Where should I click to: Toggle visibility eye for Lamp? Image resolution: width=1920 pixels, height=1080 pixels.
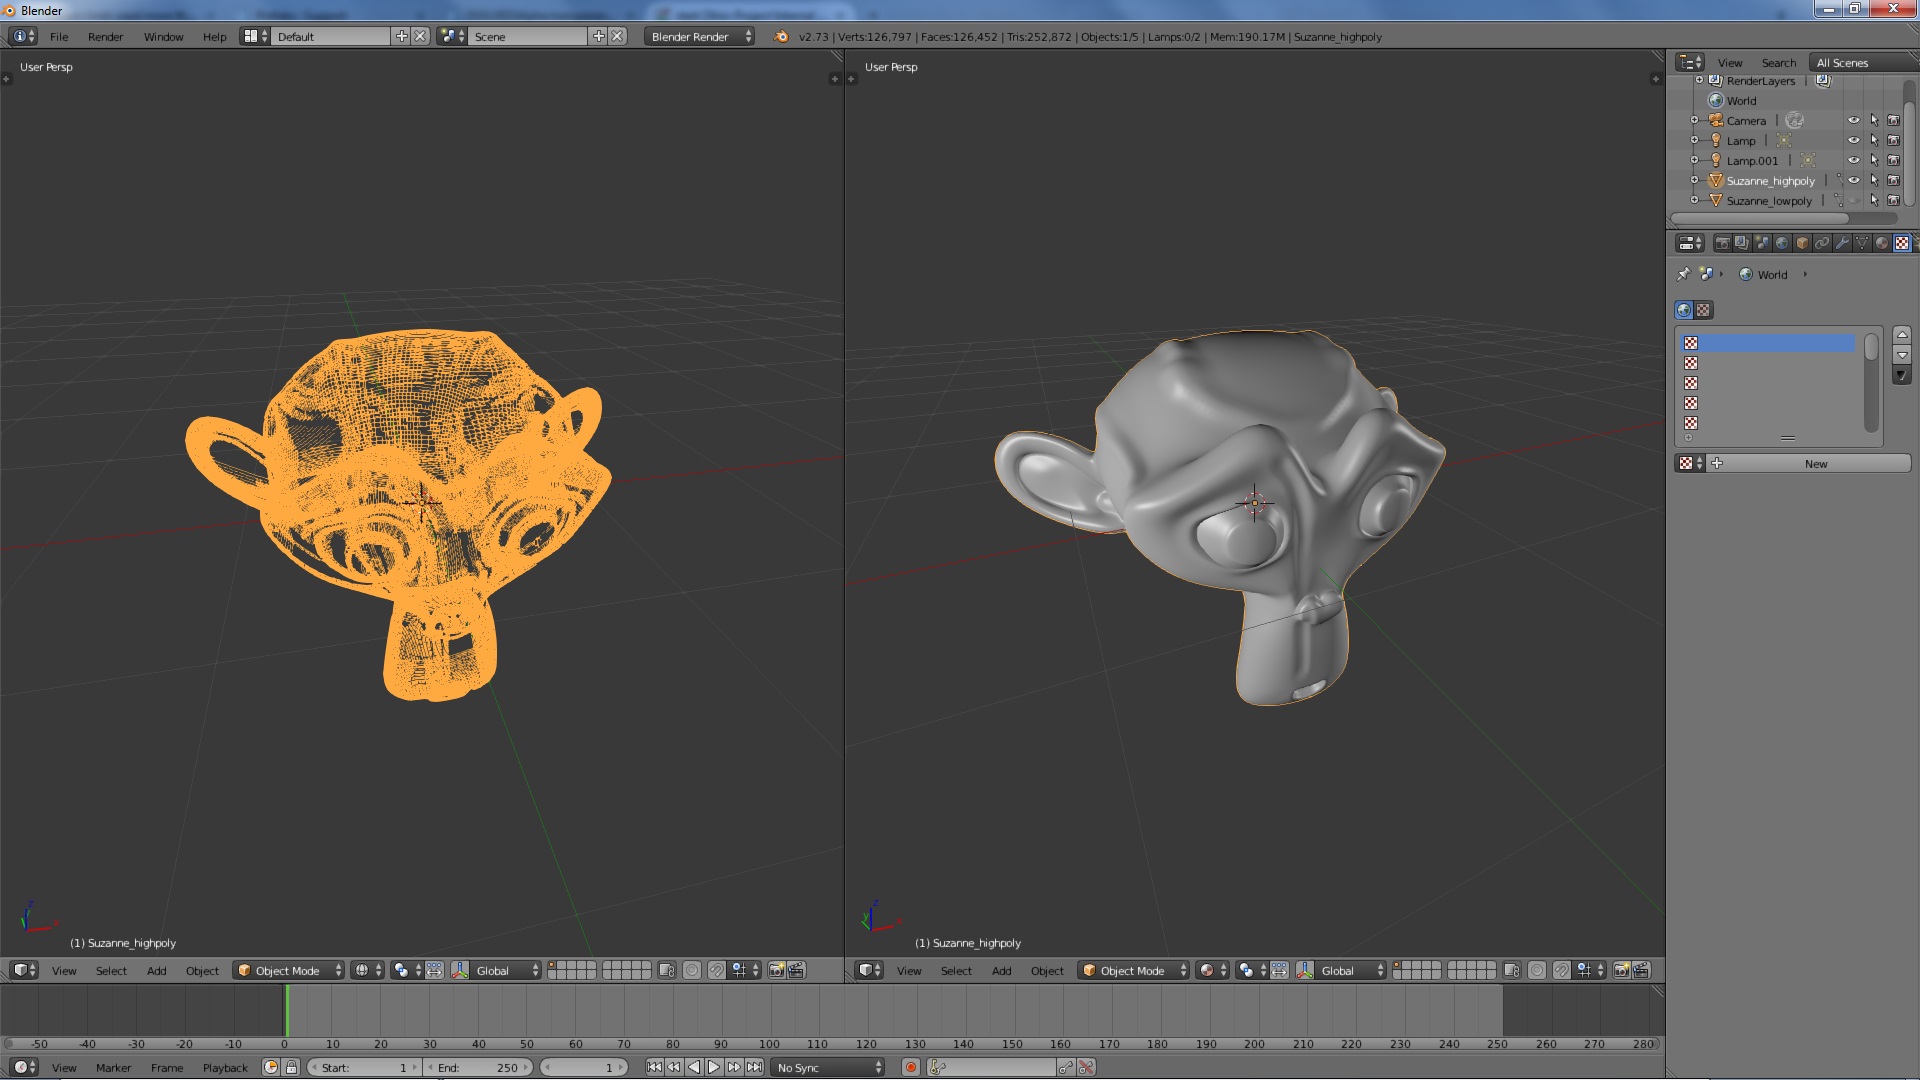(x=1854, y=140)
